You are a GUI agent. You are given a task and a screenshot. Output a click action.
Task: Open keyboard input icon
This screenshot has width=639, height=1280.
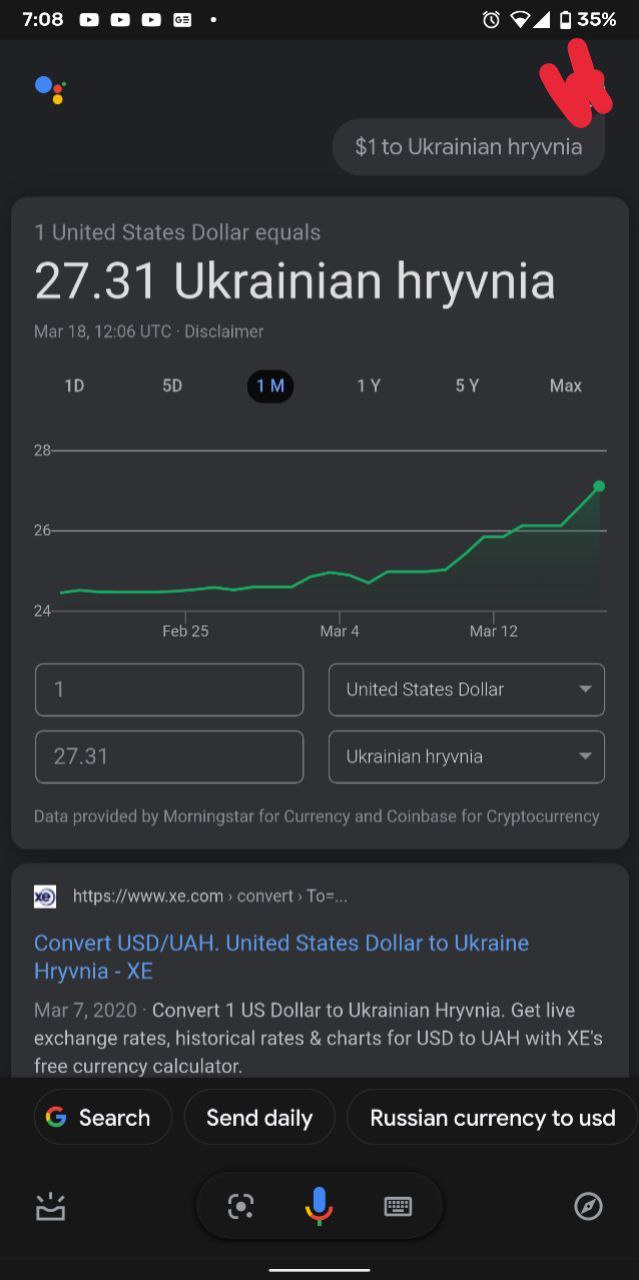point(398,1207)
